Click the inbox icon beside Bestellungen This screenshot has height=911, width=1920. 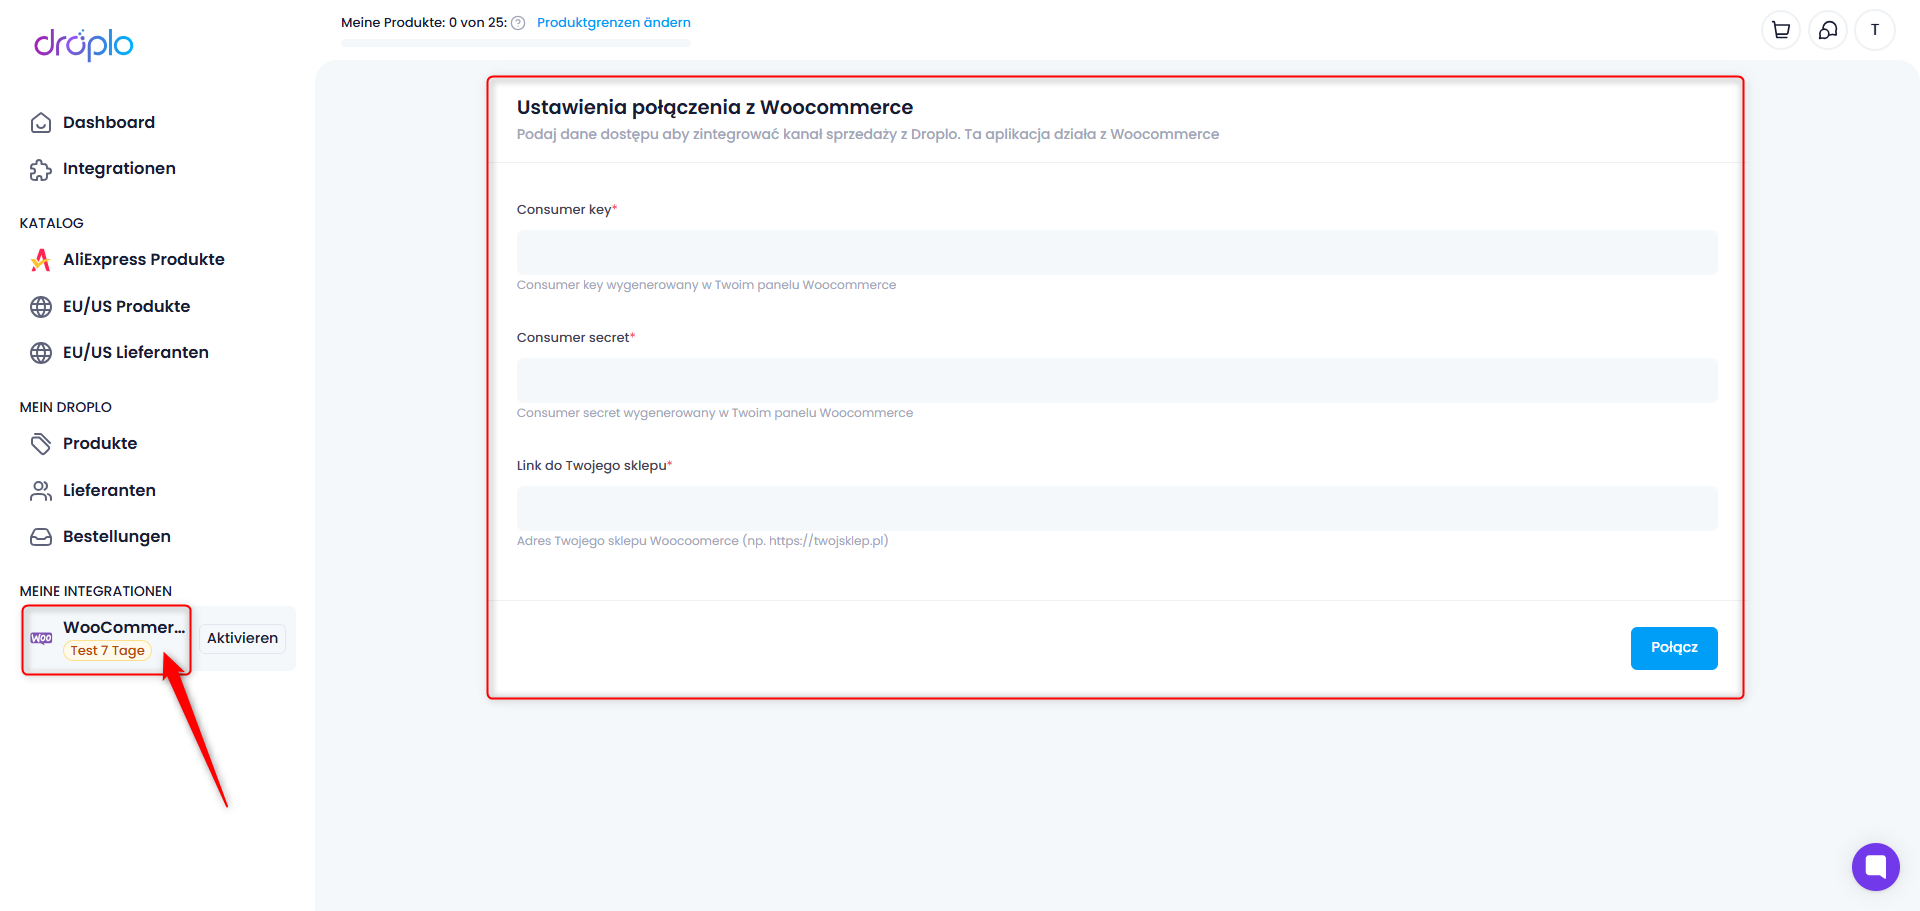click(x=41, y=537)
